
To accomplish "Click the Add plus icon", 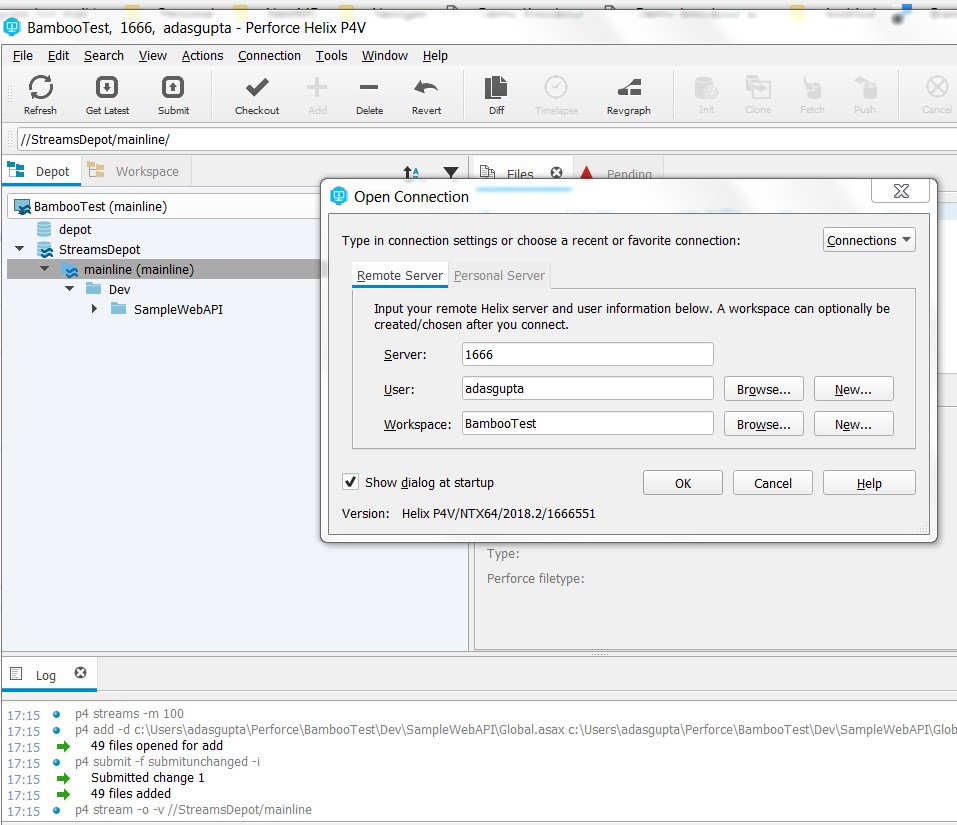I will [x=317, y=88].
